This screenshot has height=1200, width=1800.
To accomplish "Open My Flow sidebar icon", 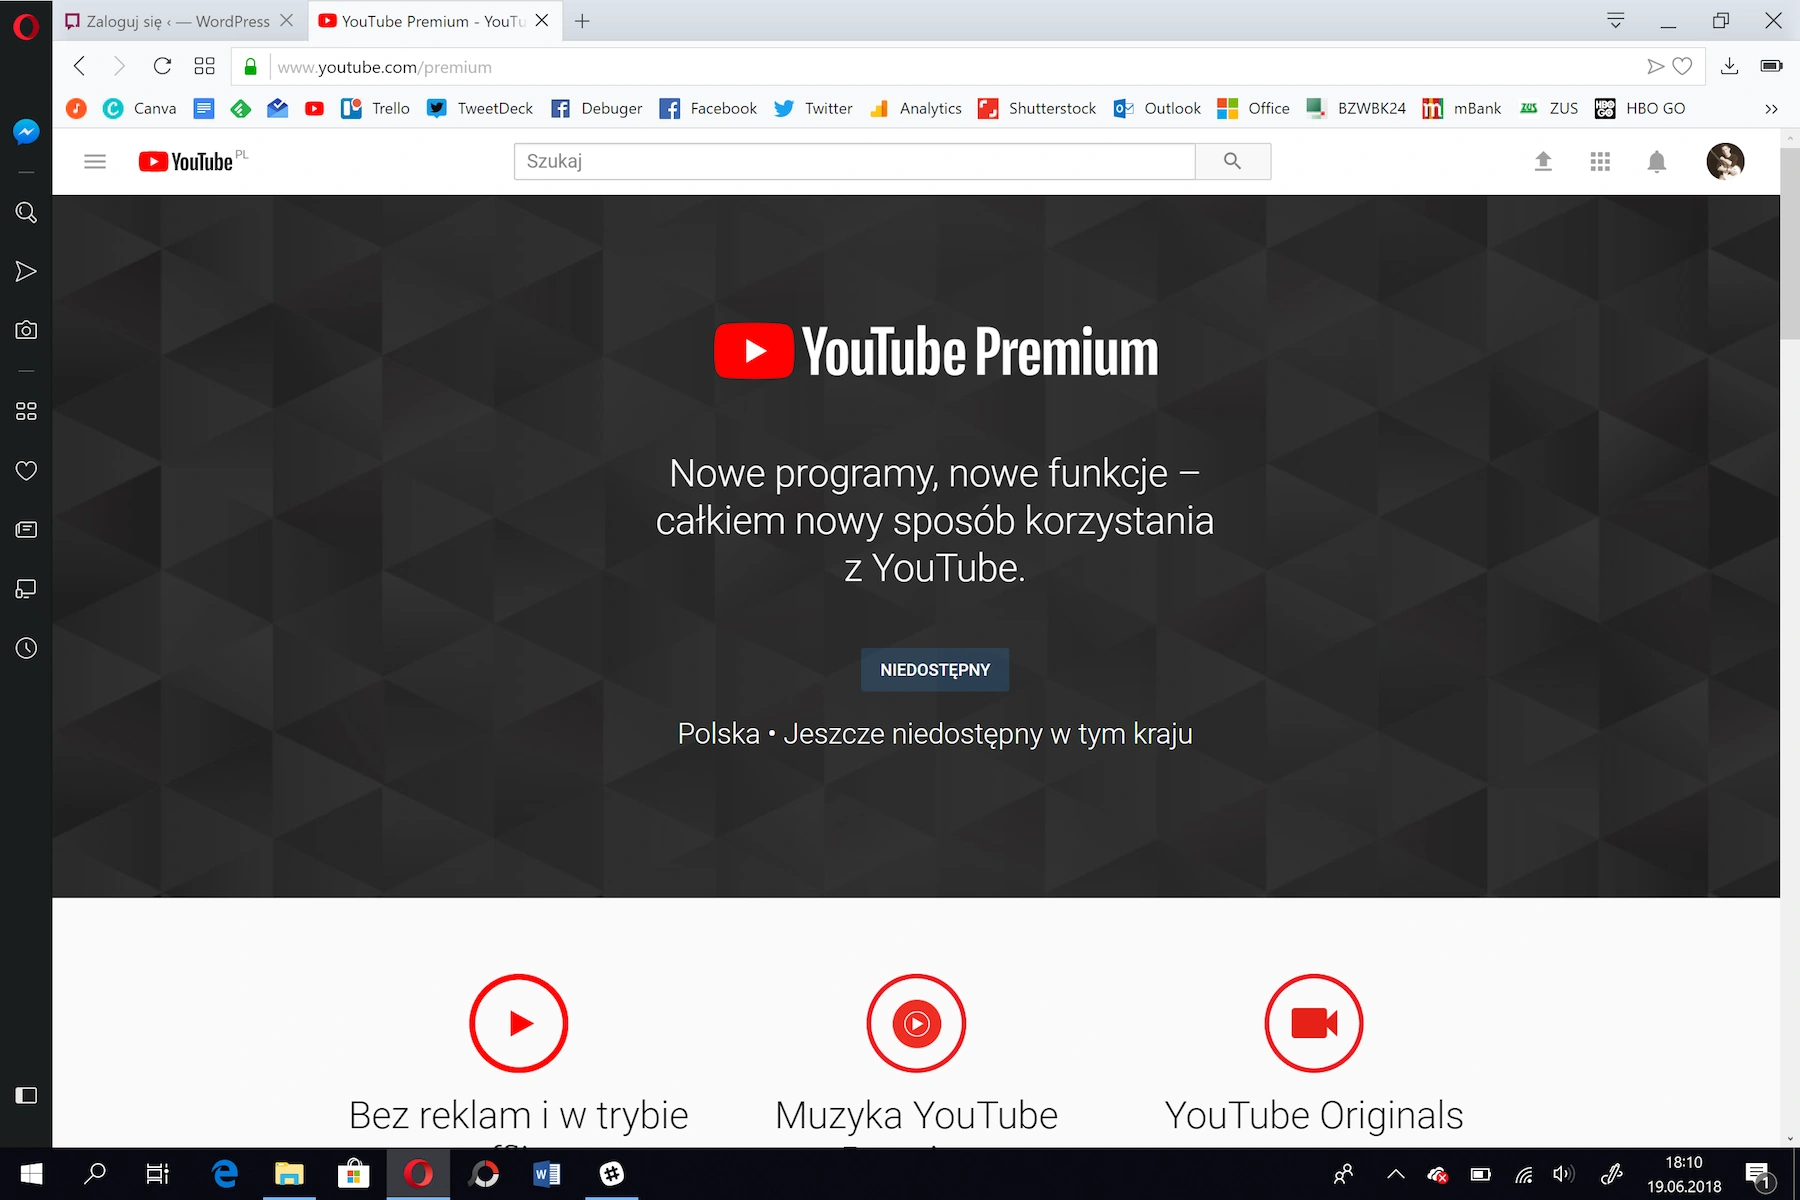I will pos(26,271).
